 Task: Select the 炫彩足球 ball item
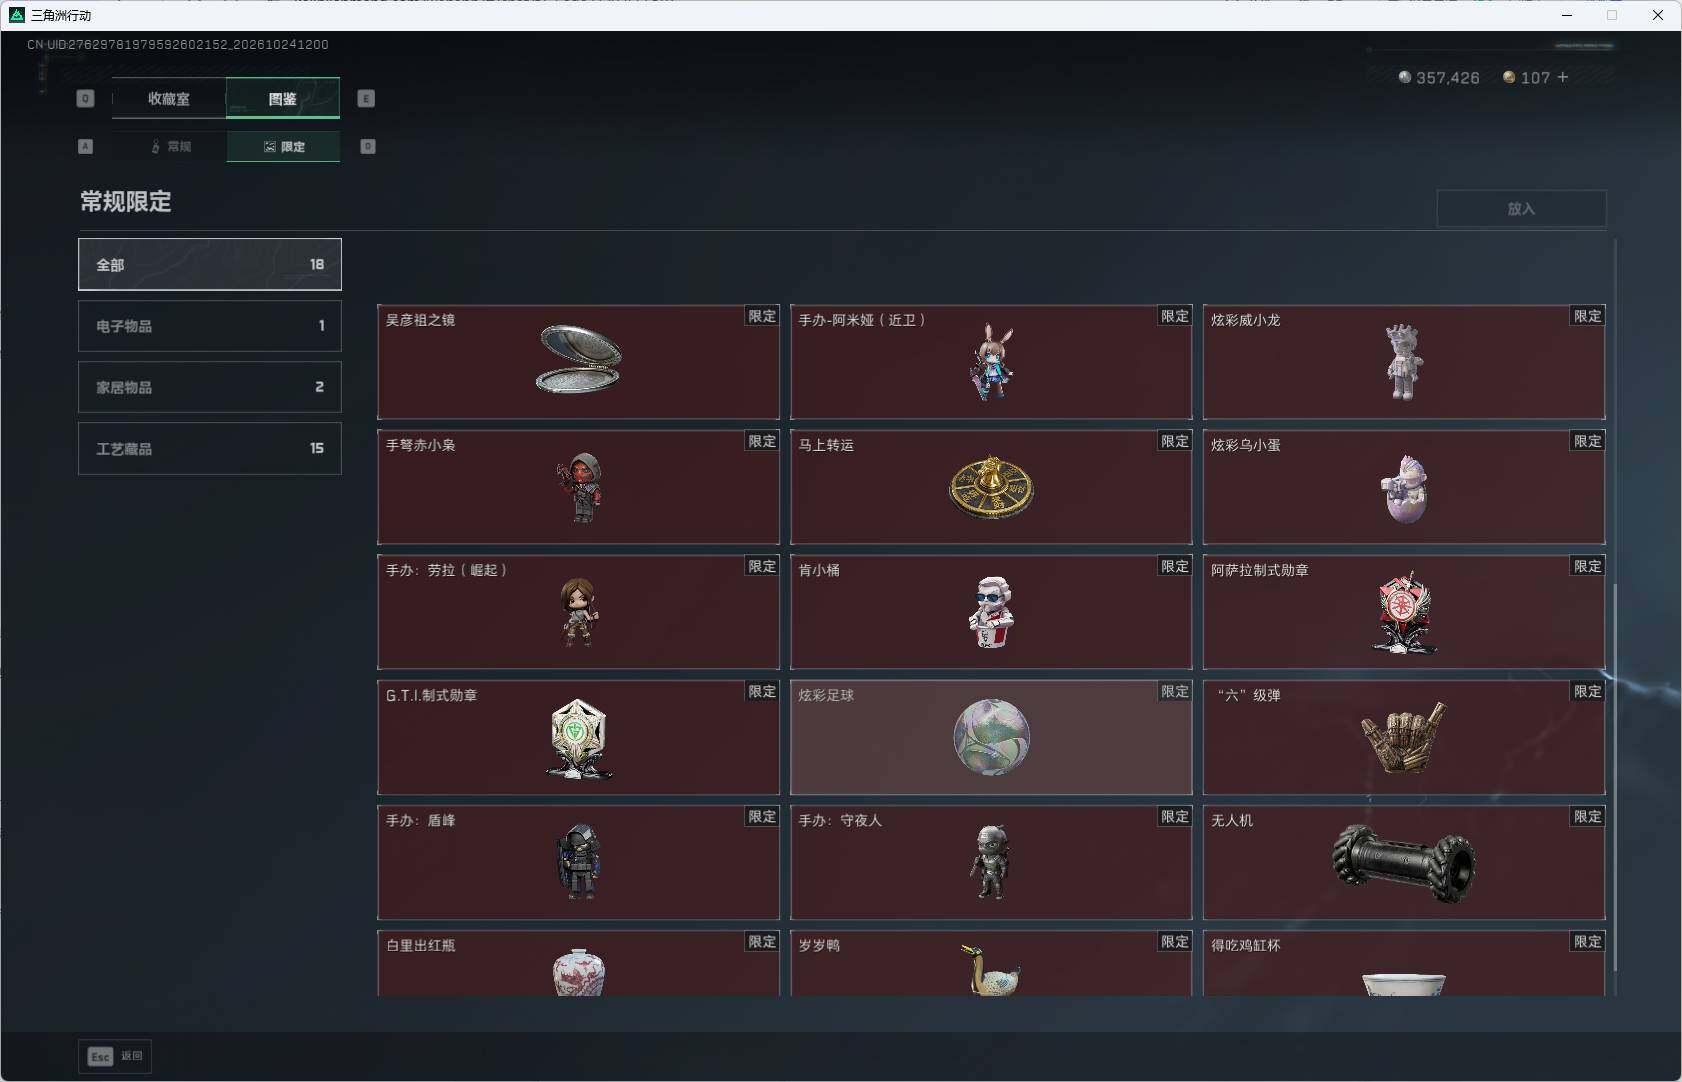tap(991, 737)
